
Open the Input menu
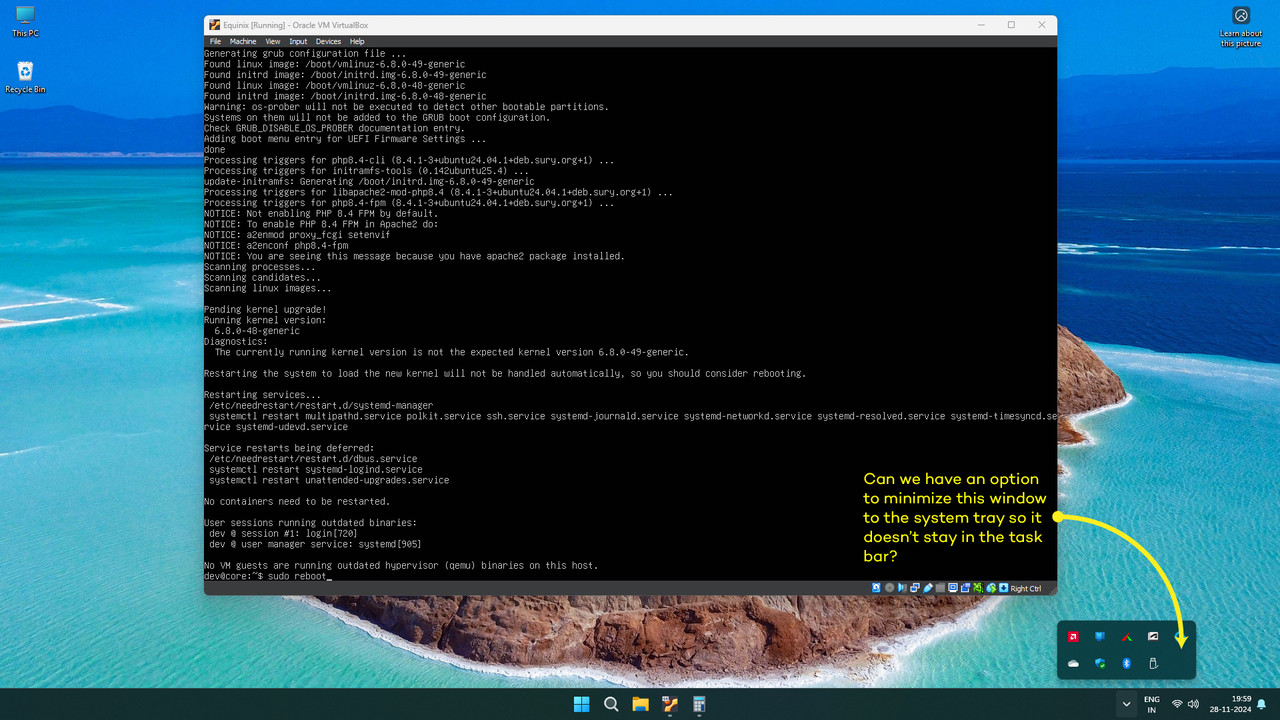298,41
